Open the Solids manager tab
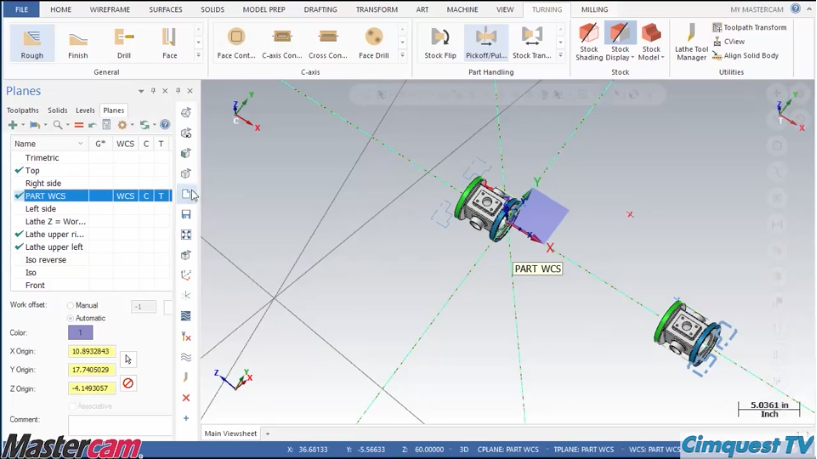 (x=57, y=110)
